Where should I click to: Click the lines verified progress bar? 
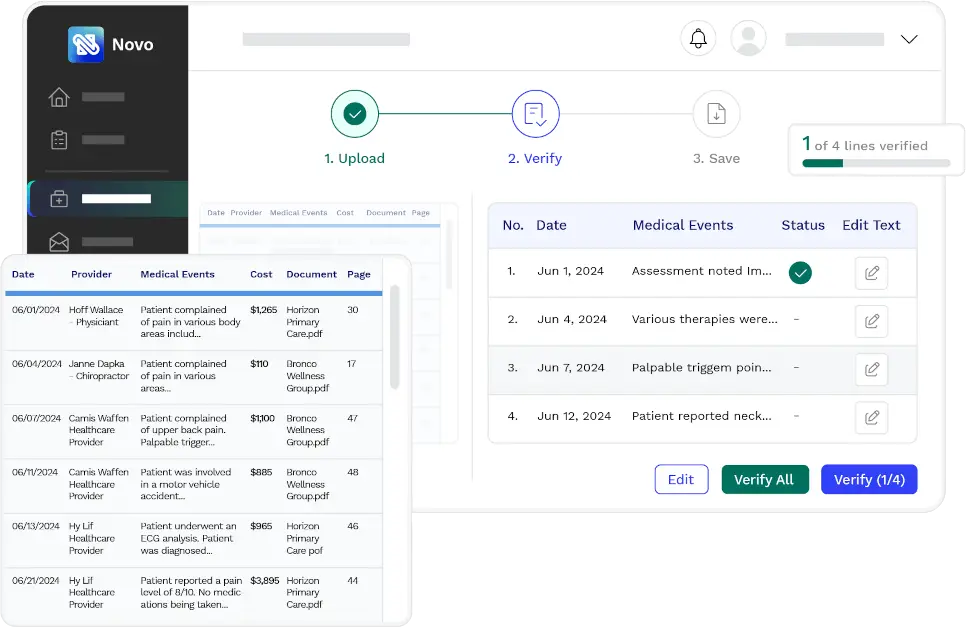(876, 163)
